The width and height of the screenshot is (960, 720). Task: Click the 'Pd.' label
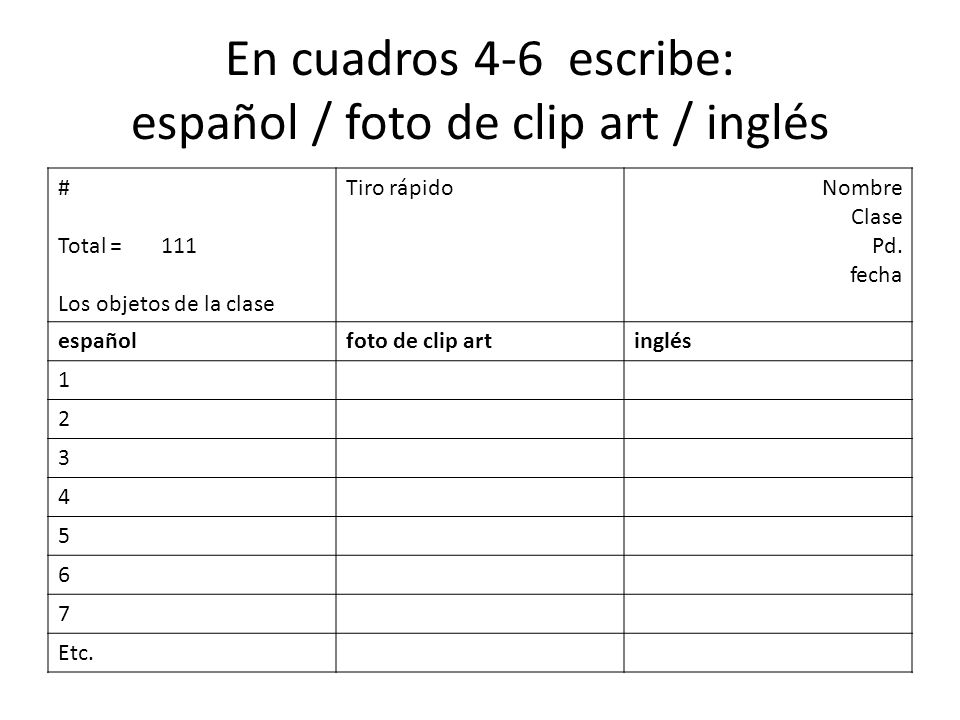click(887, 246)
